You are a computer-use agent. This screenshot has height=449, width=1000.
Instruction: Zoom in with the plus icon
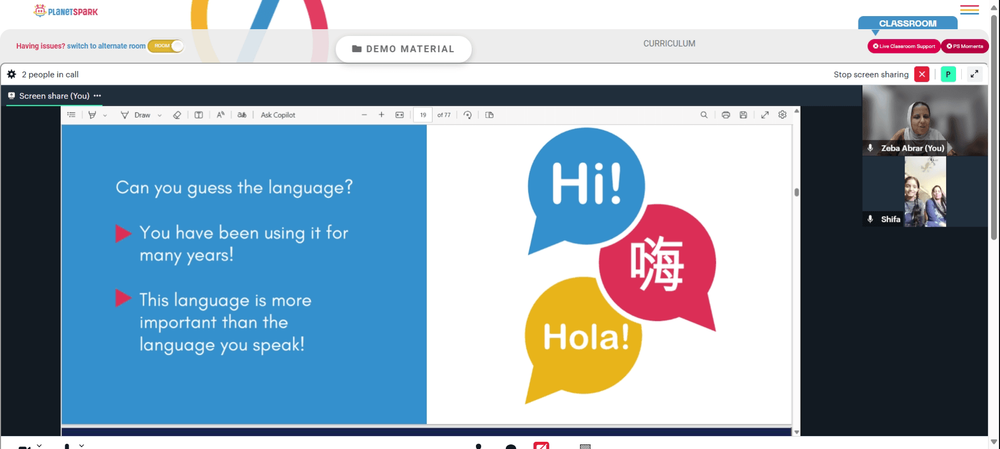coord(381,115)
